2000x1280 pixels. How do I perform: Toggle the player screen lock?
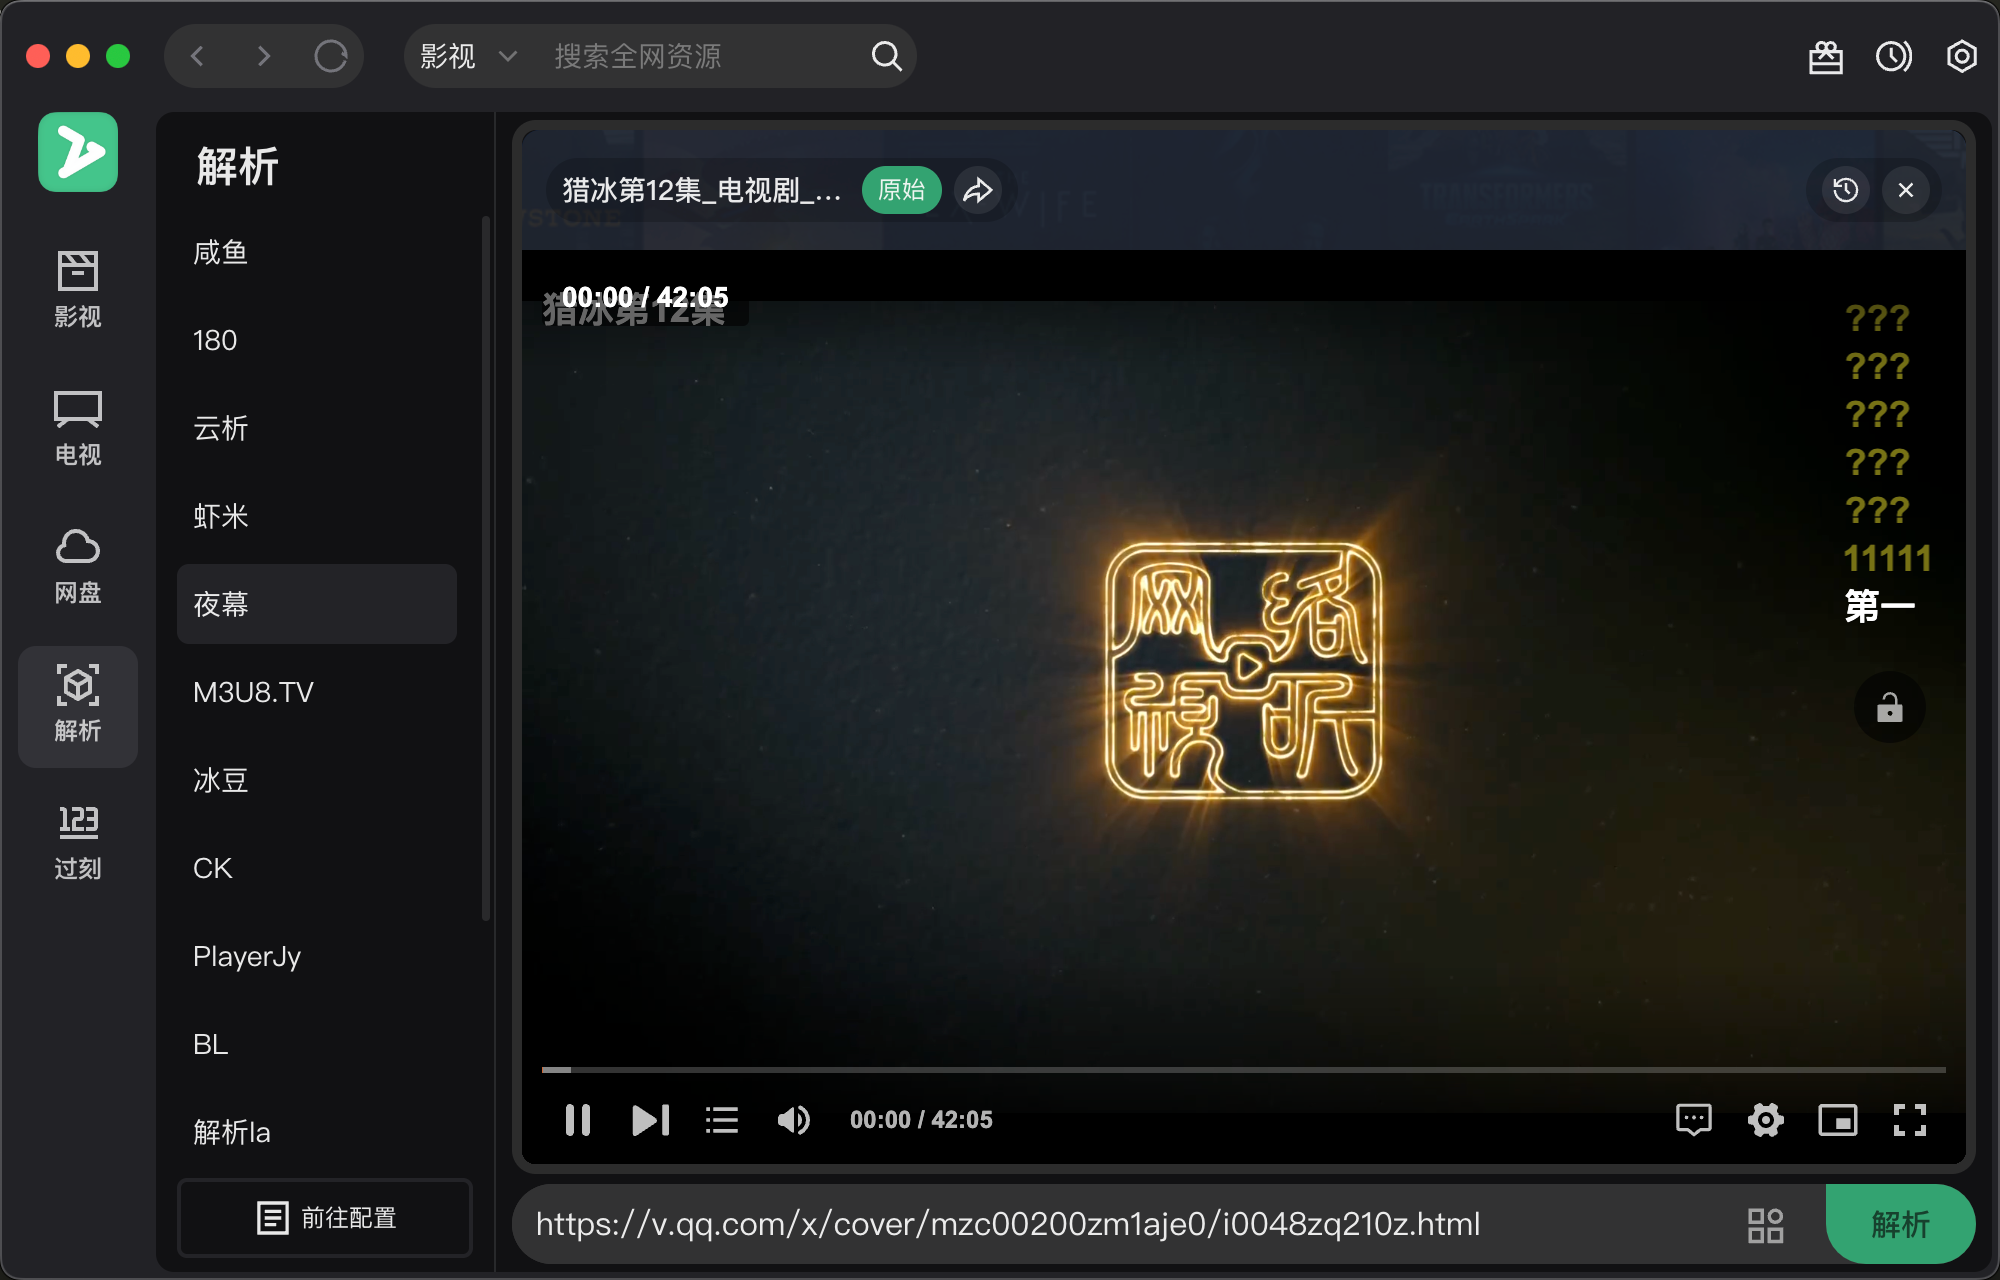(x=1889, y=708)
